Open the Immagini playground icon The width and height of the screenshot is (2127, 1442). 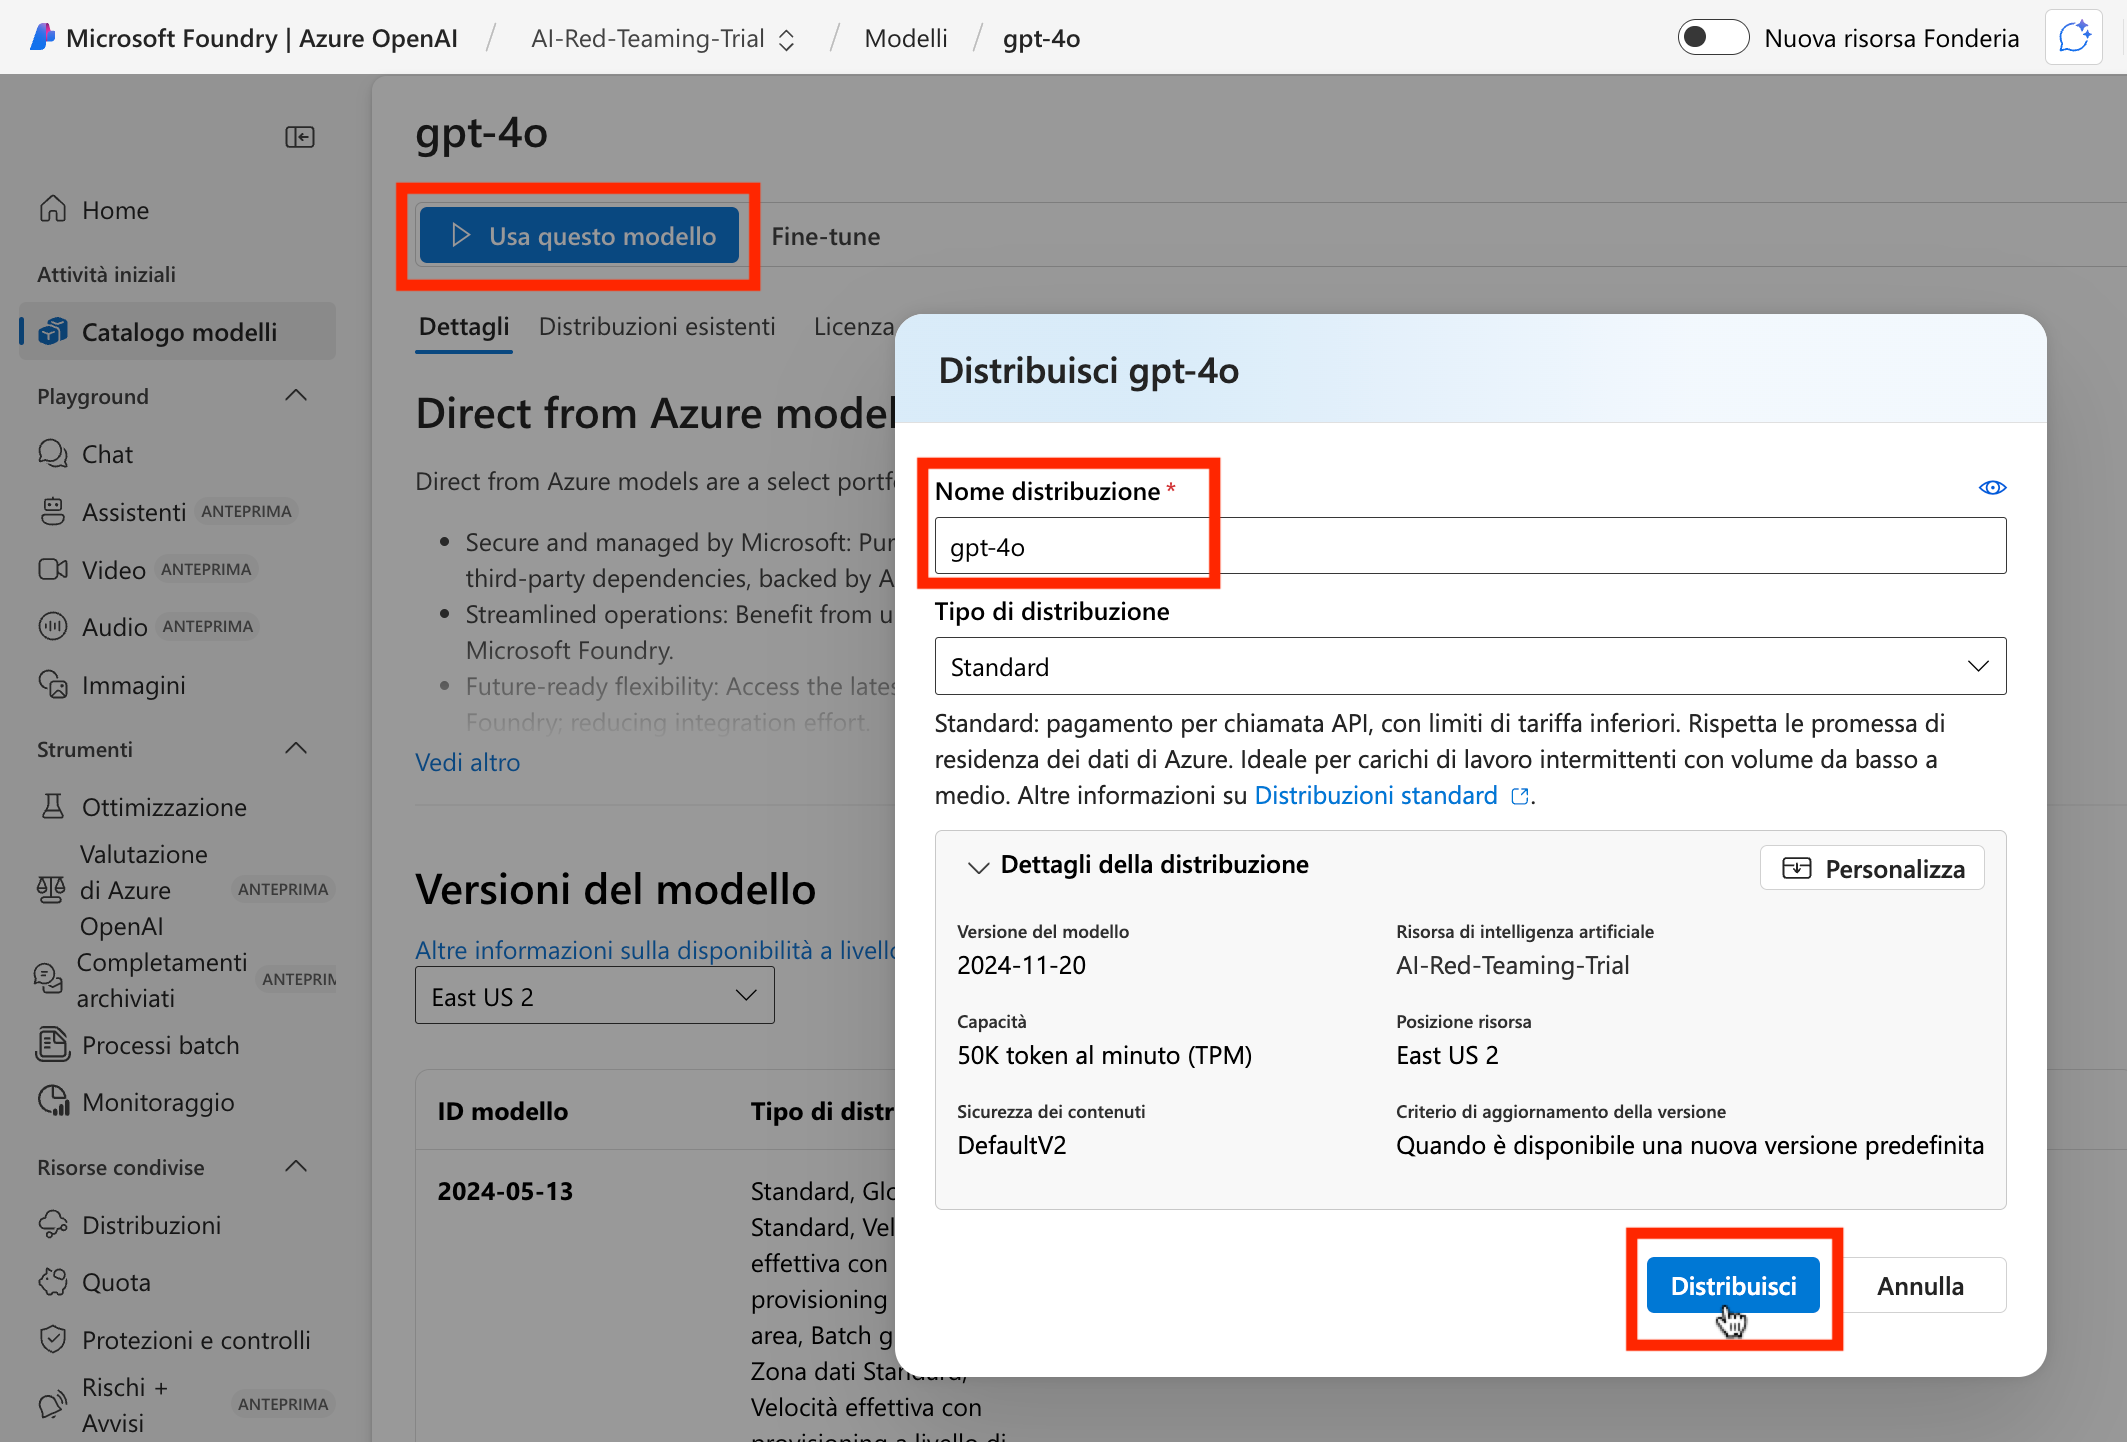(x=53, y=684)
